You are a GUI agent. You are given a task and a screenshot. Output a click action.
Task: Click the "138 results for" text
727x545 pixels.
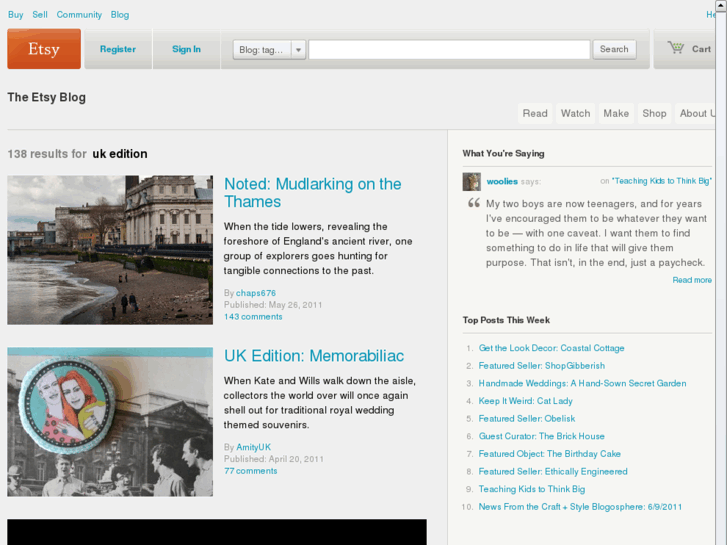pos(47,154)
